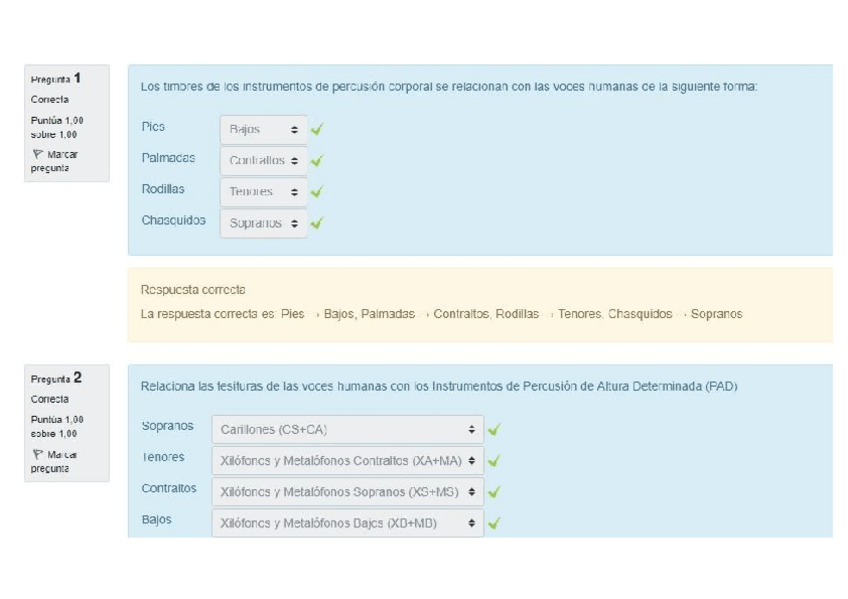Click the green checkmark next to Palmadas answer

point(317,160)
